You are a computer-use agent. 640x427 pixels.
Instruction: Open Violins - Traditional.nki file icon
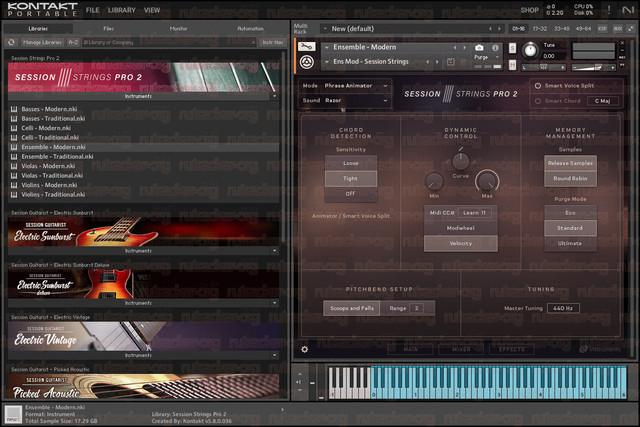[x=14, y=195]
